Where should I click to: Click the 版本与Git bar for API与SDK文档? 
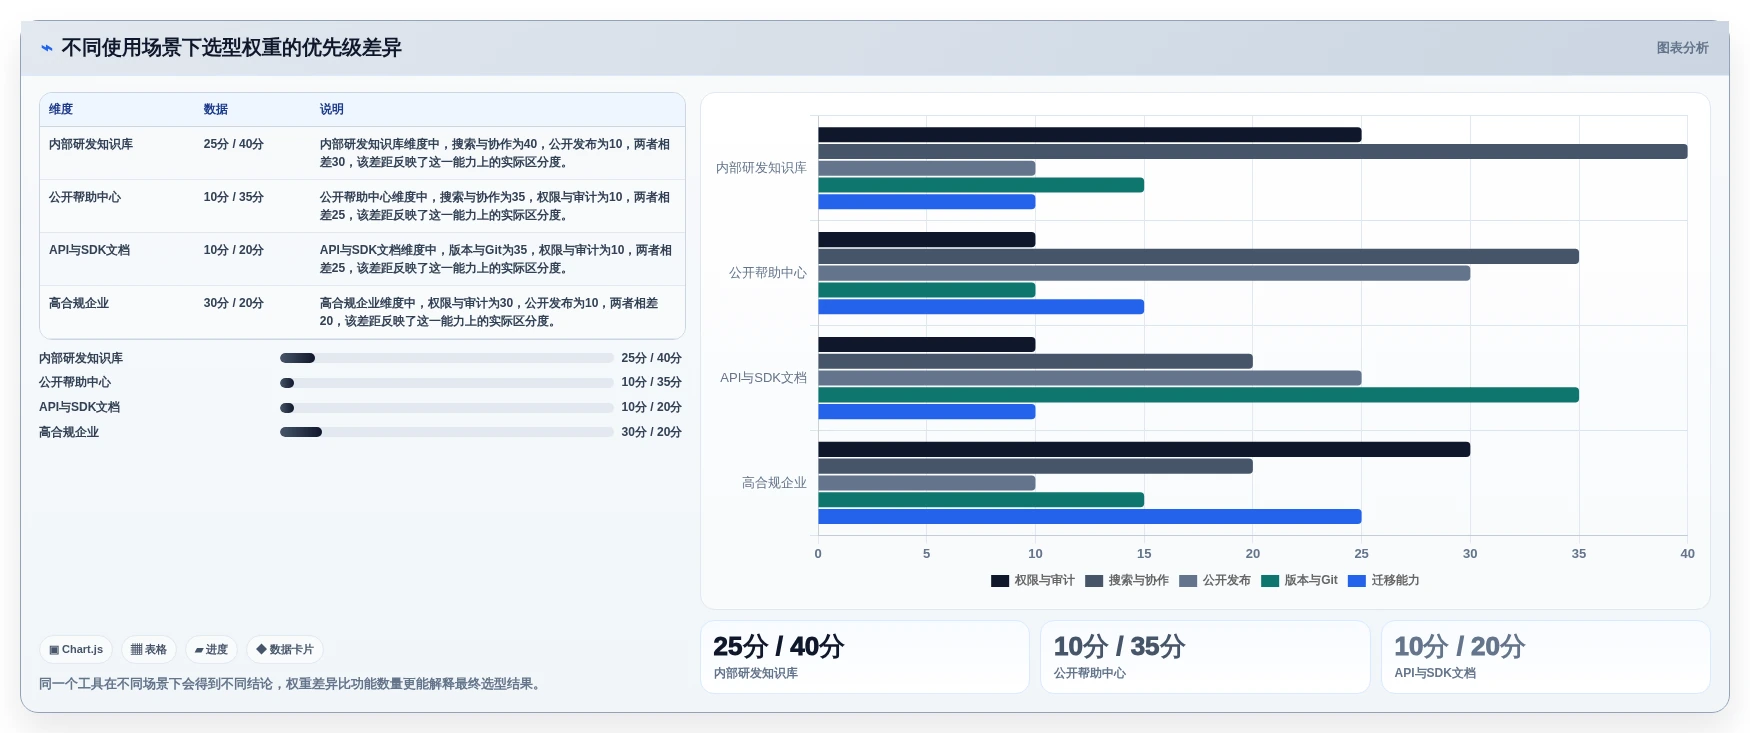tap(1198, 395)
